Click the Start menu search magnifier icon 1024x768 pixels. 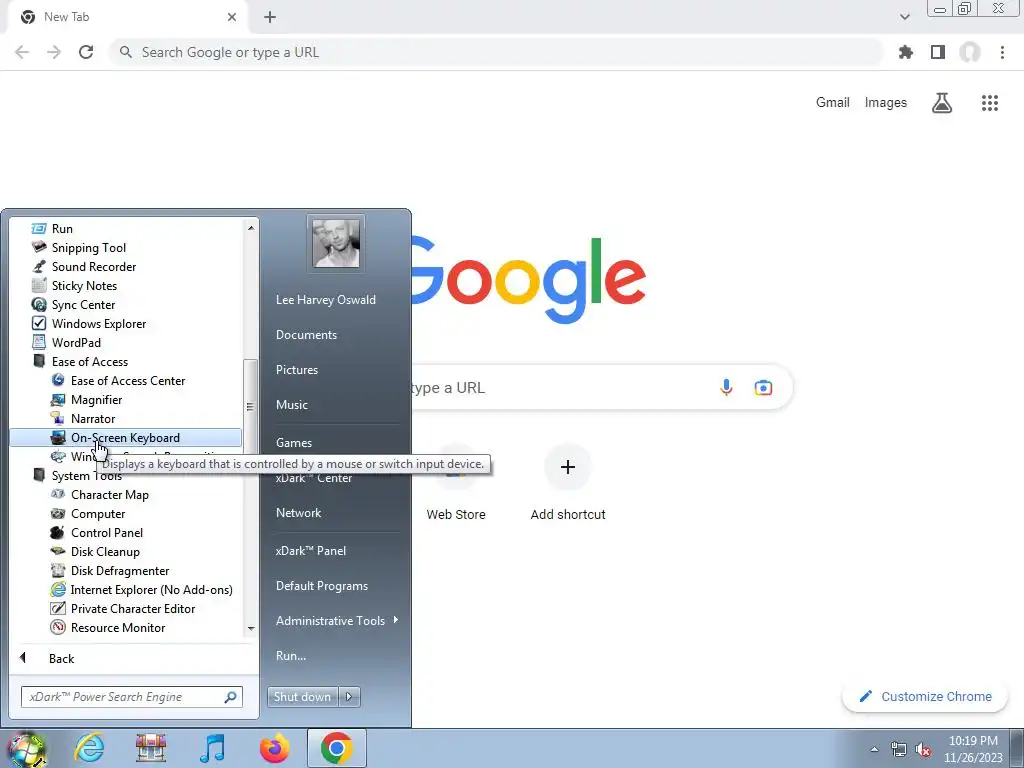click(231, 697)
